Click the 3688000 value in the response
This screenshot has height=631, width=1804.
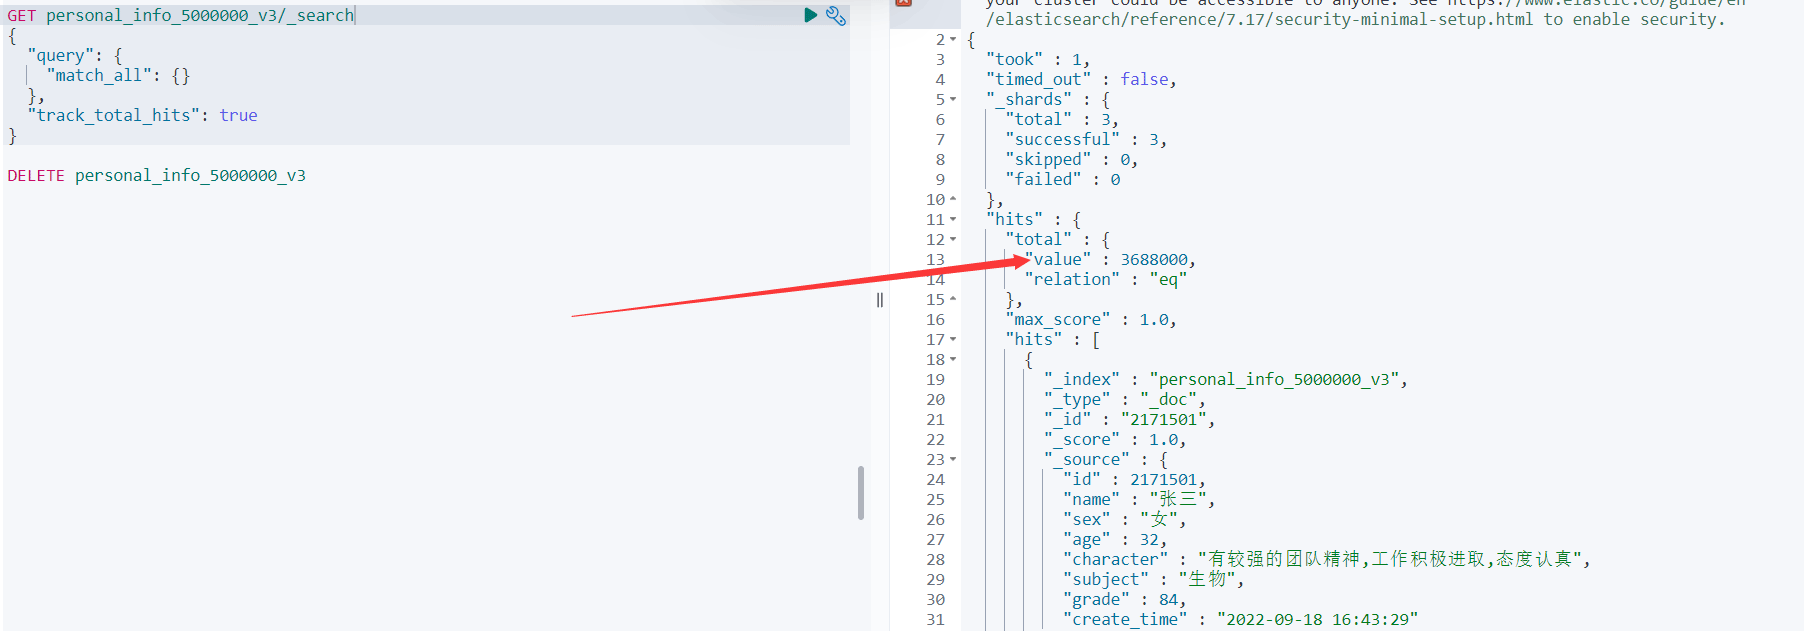click(x=1154, y=260)
